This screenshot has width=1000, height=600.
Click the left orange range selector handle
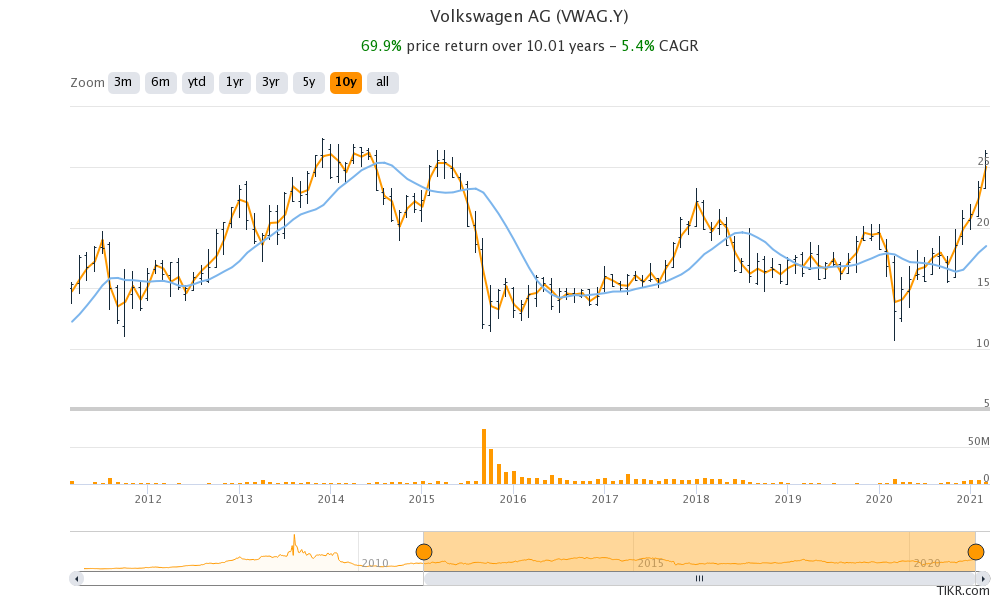click(x=425, y=551)
